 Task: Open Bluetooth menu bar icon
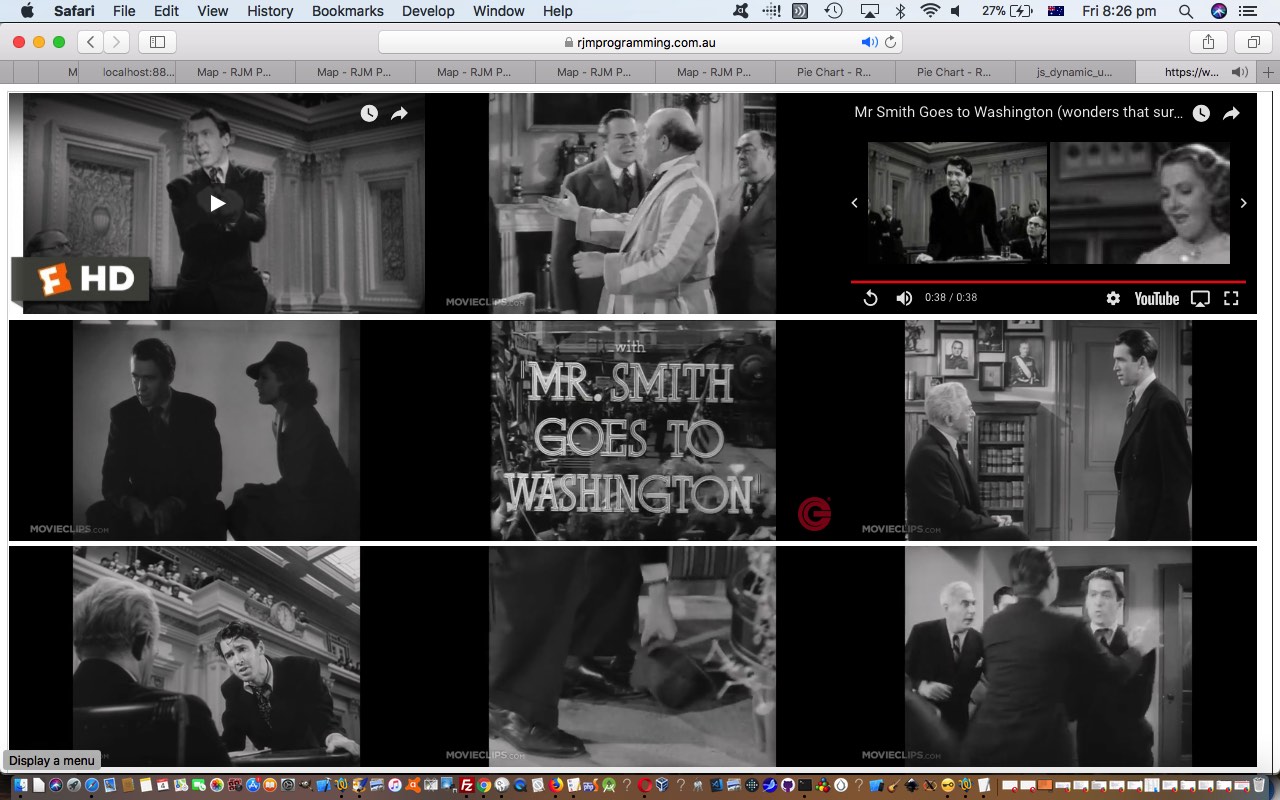[899, 11]
